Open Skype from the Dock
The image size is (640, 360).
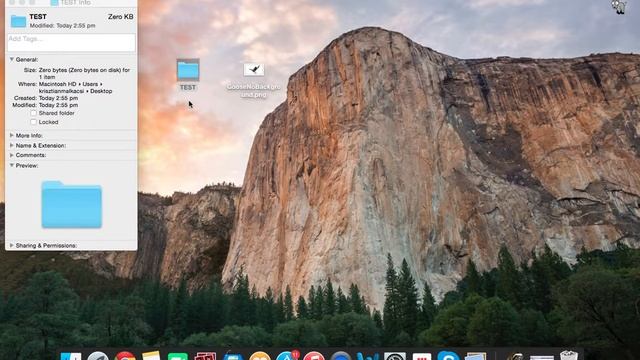(x=448, y=356)
